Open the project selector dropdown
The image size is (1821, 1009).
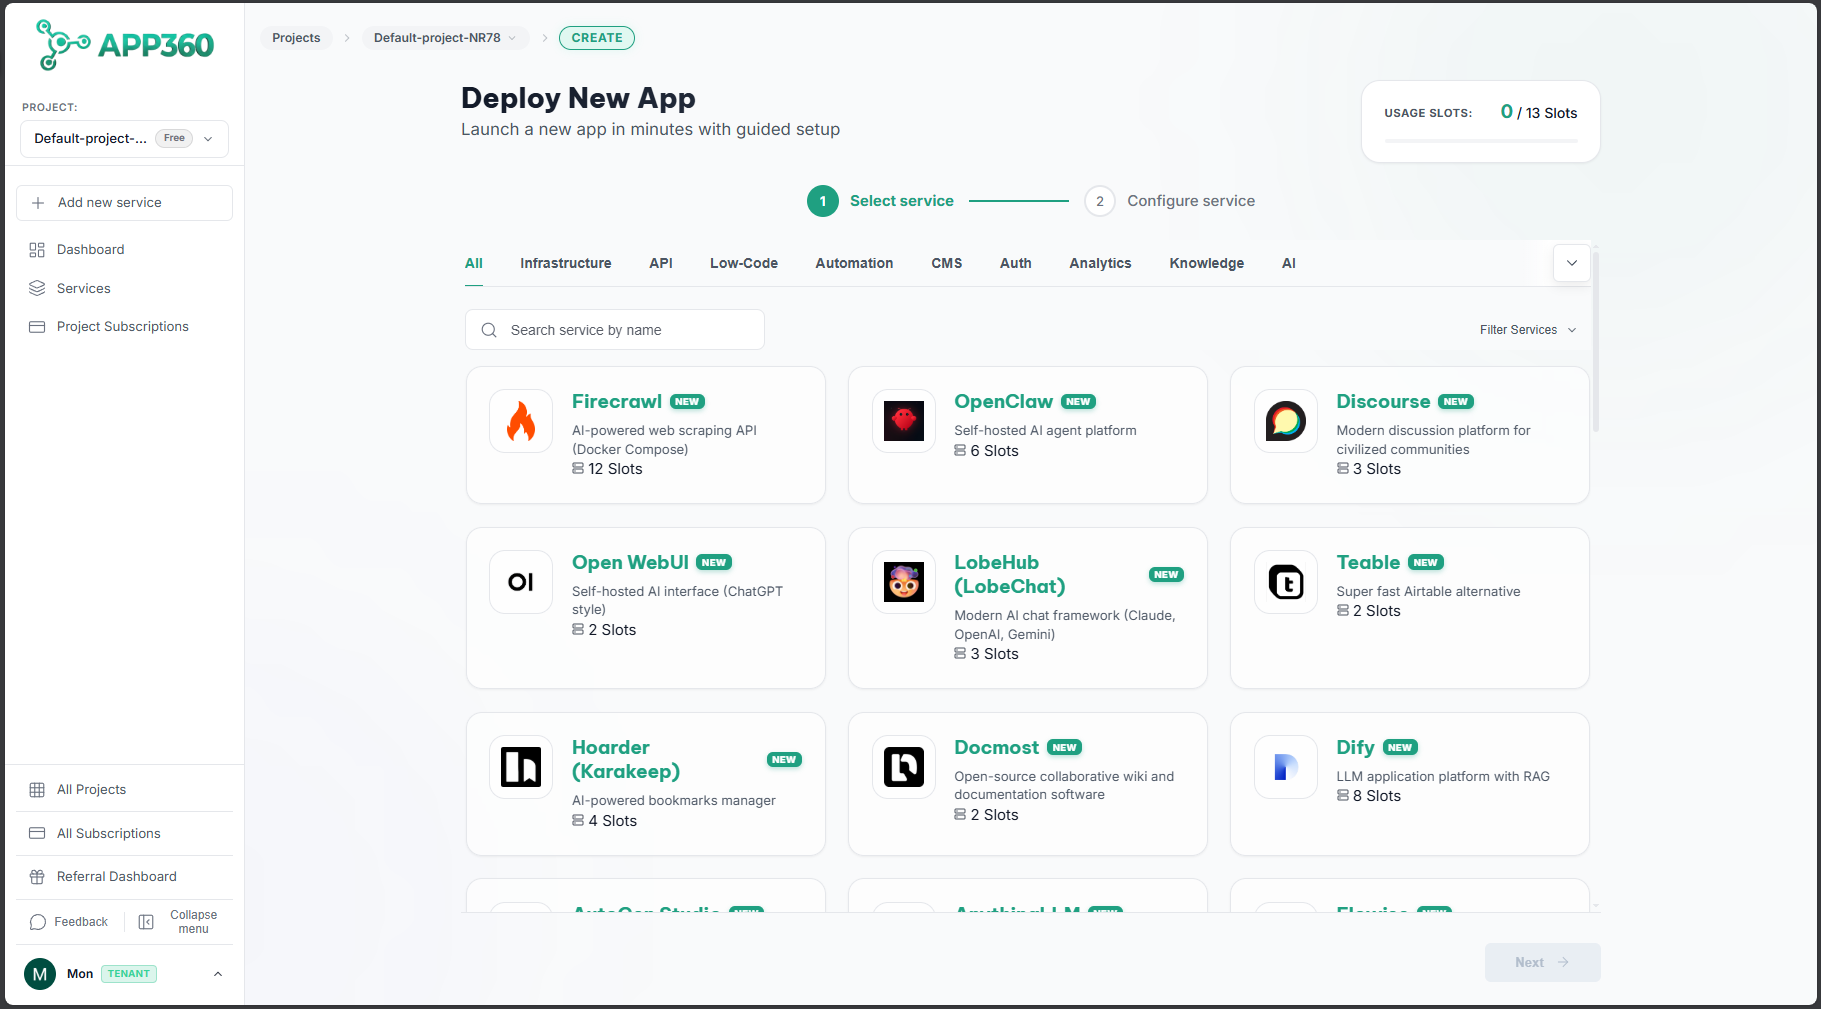pyautogui.click(x=124, y=139)
